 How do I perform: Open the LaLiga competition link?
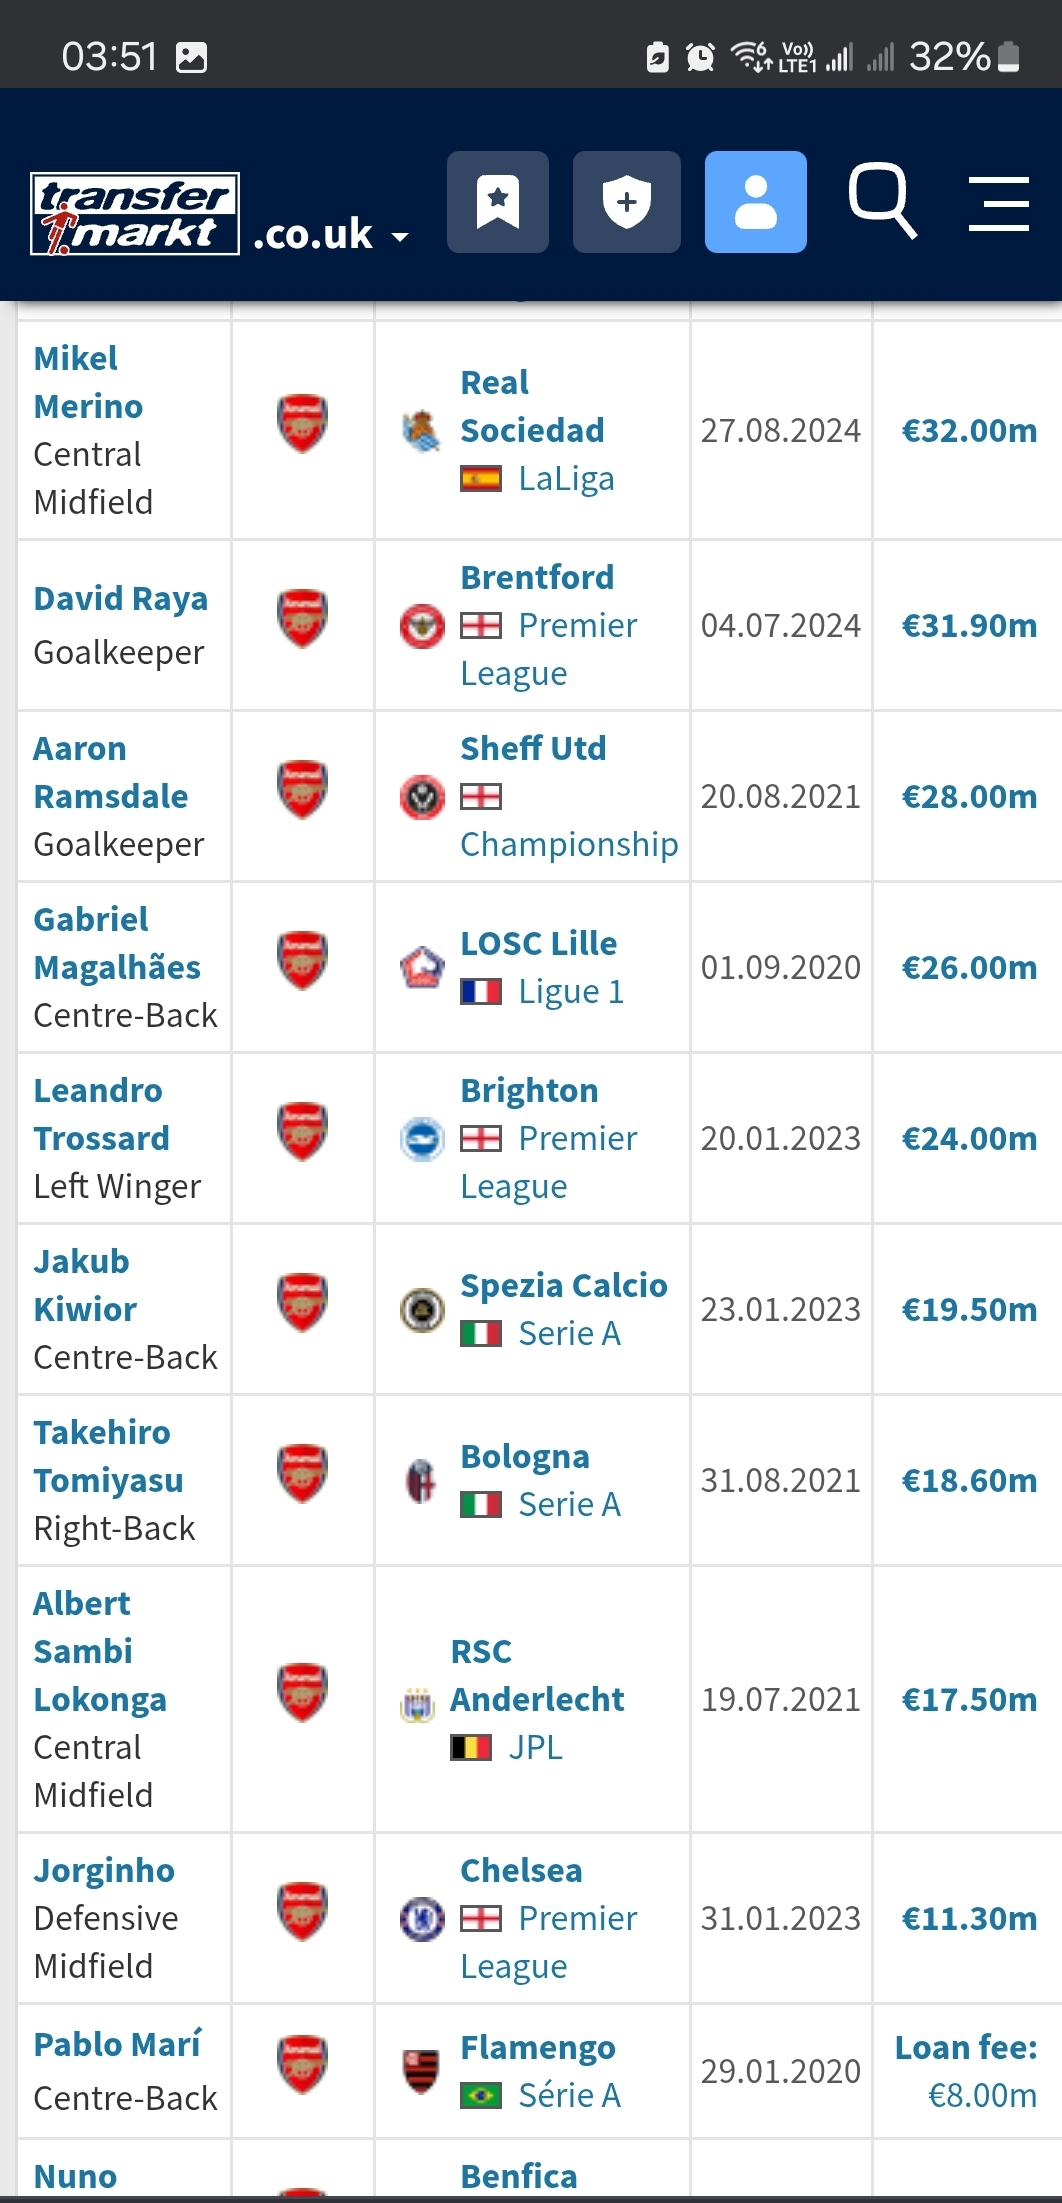pyautogui.click(x=566, y=479)
